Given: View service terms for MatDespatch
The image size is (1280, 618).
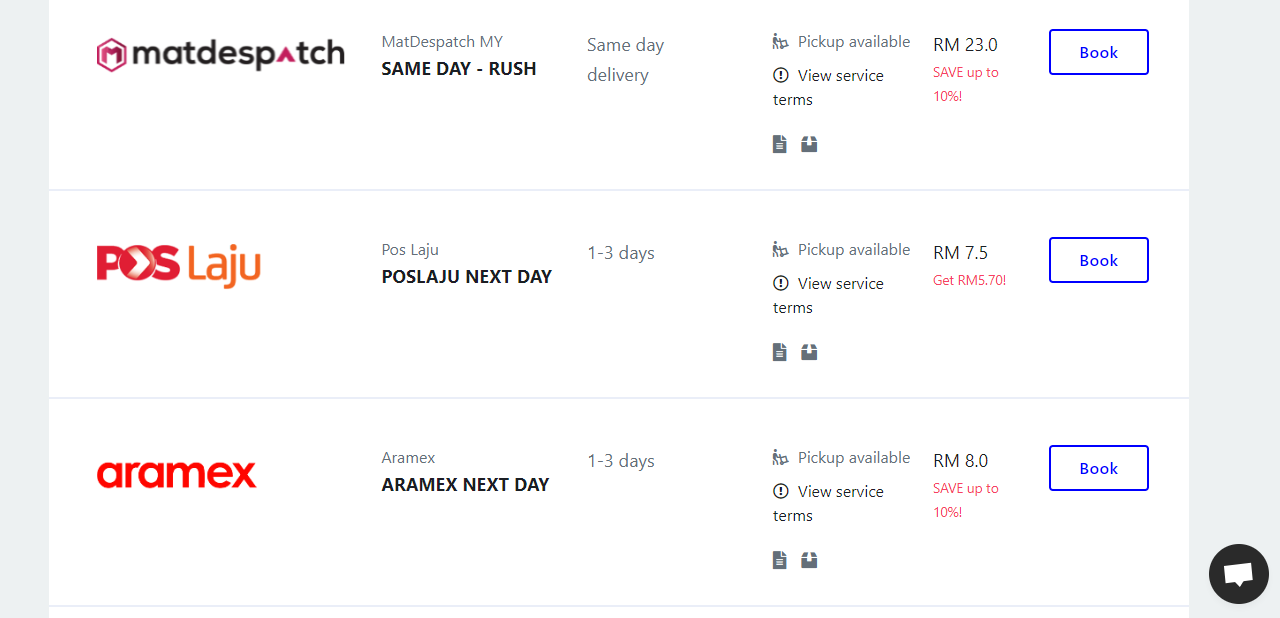Looking at the screenshot, I should coord(828,87).
